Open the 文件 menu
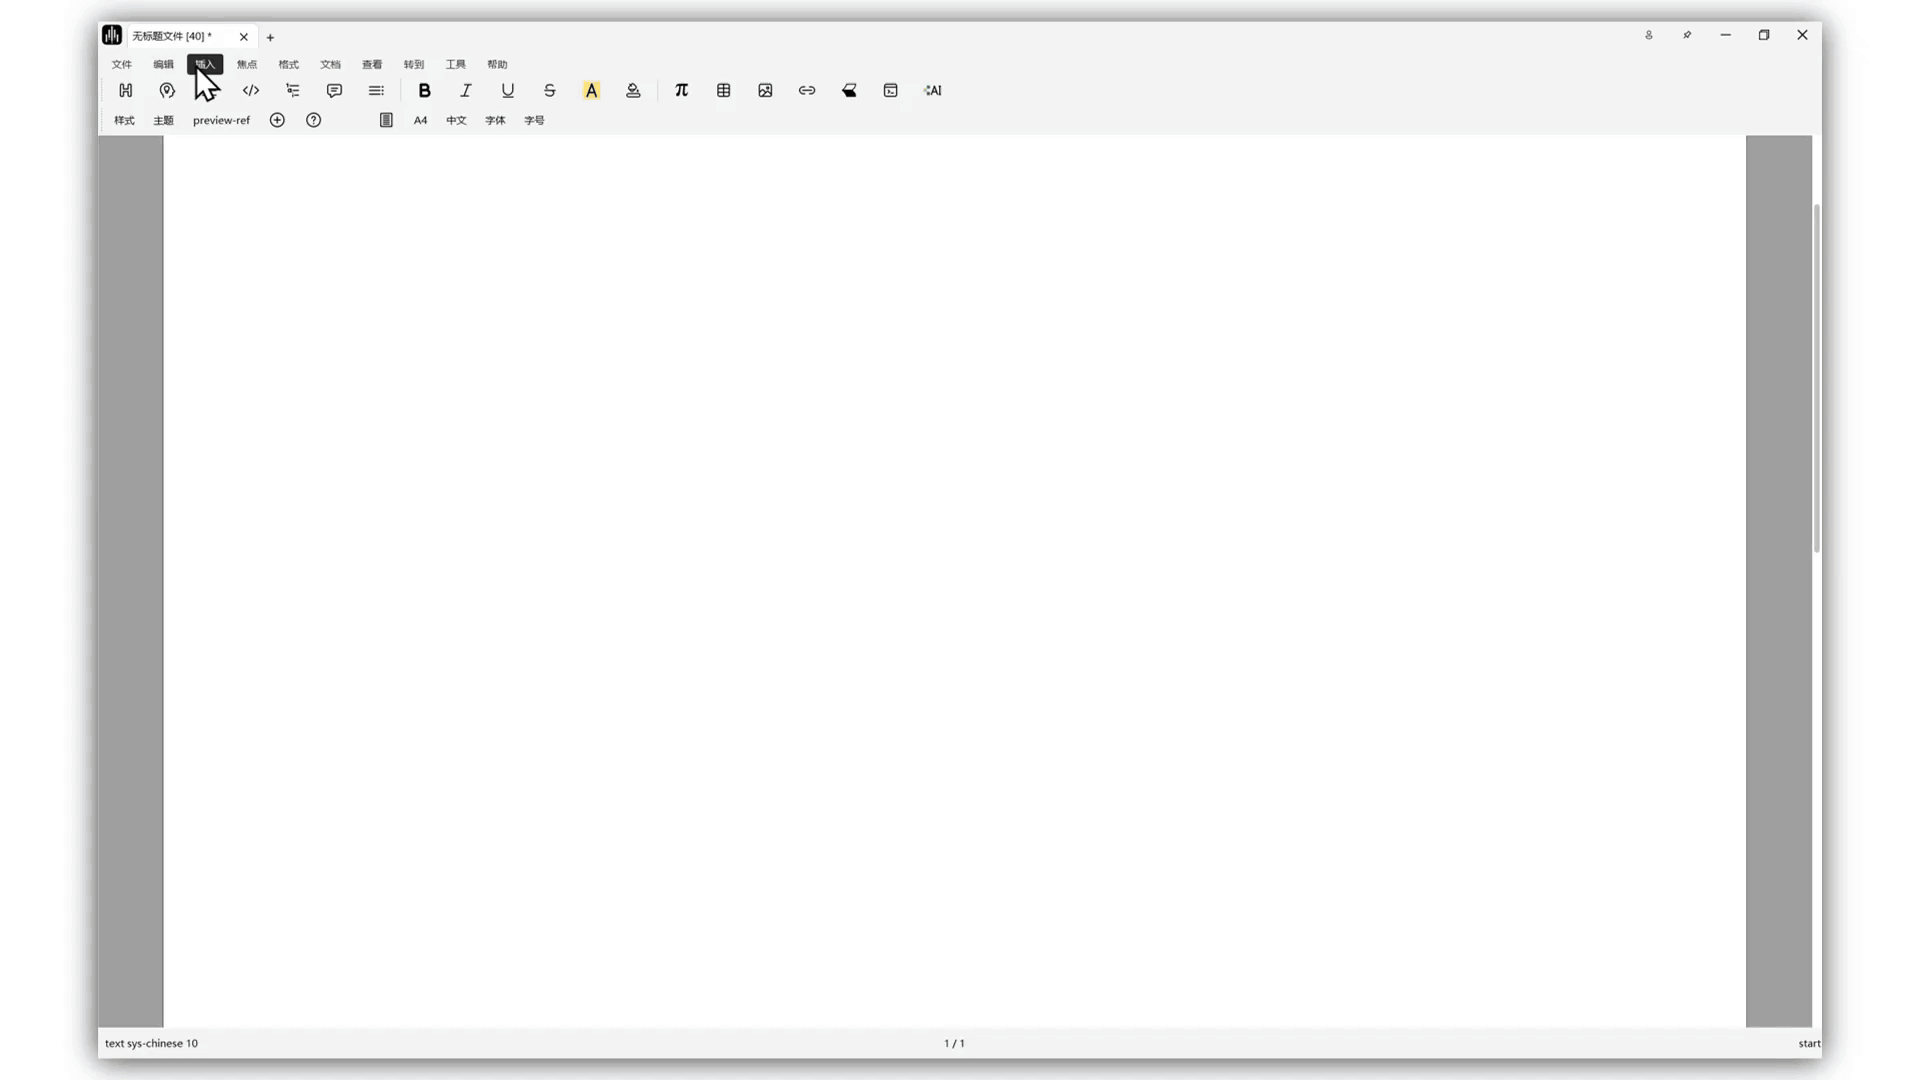The width and height of the screenshot is (1920, 1080). [x=121, y=64]
